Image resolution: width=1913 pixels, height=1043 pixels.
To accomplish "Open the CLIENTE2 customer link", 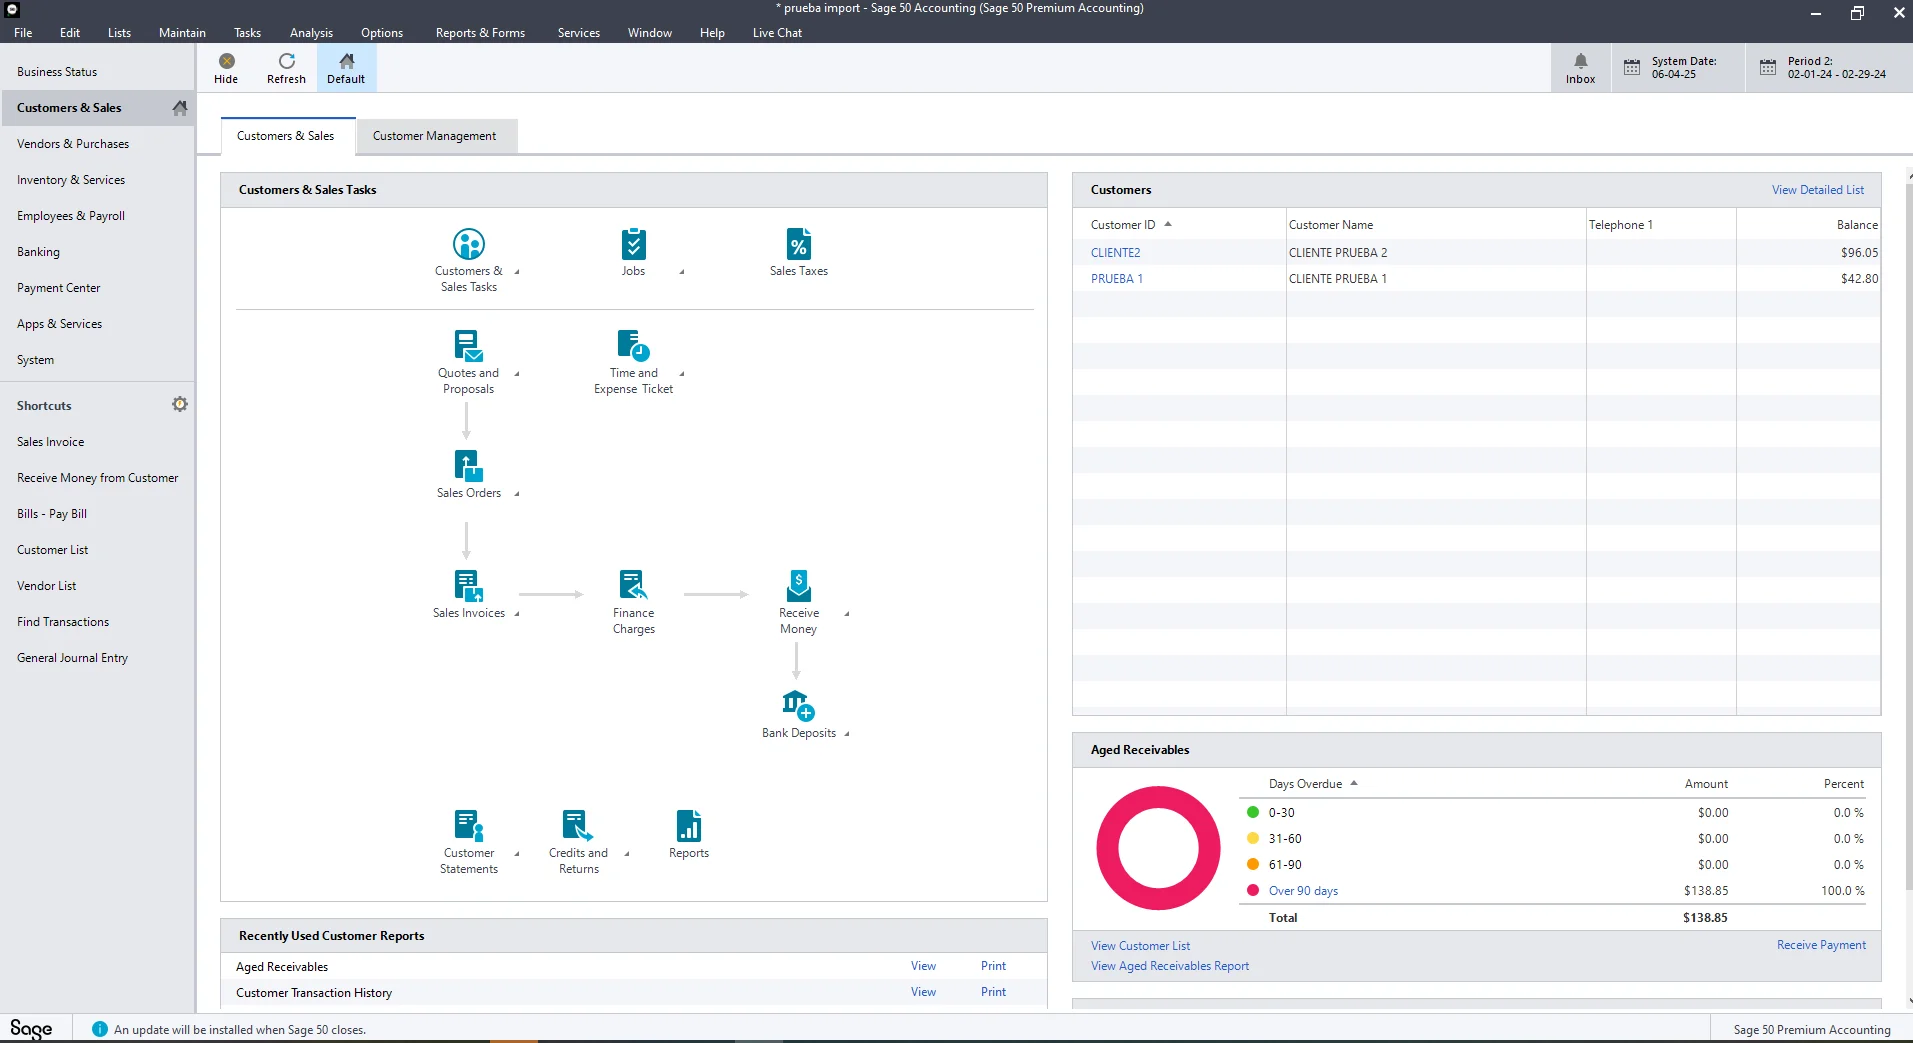I will (x=1115, y=253).
